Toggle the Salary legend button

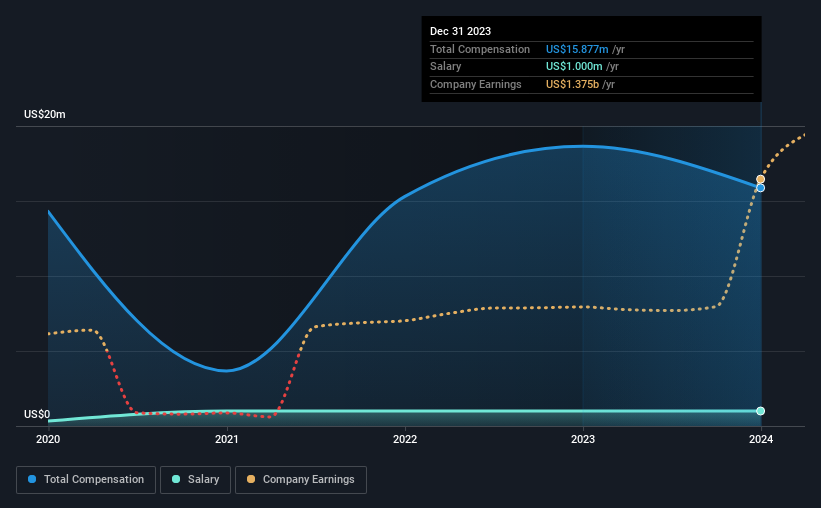click(195, 480)
